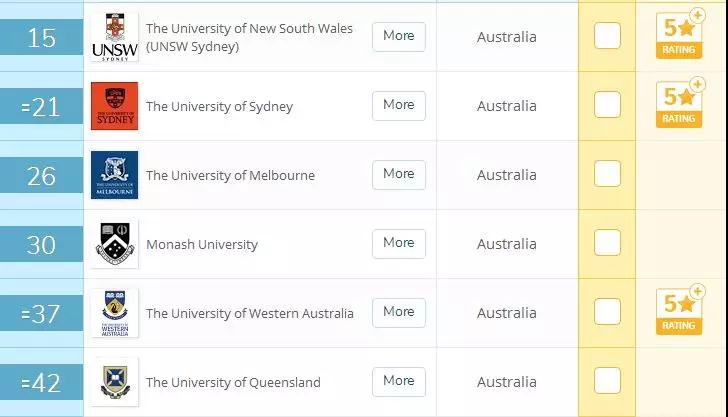The width and height of the screenshot is (728, 417).
Task: Select the Monash University compare checkbox
Action: pyautogui.click(x=607, y=243)
